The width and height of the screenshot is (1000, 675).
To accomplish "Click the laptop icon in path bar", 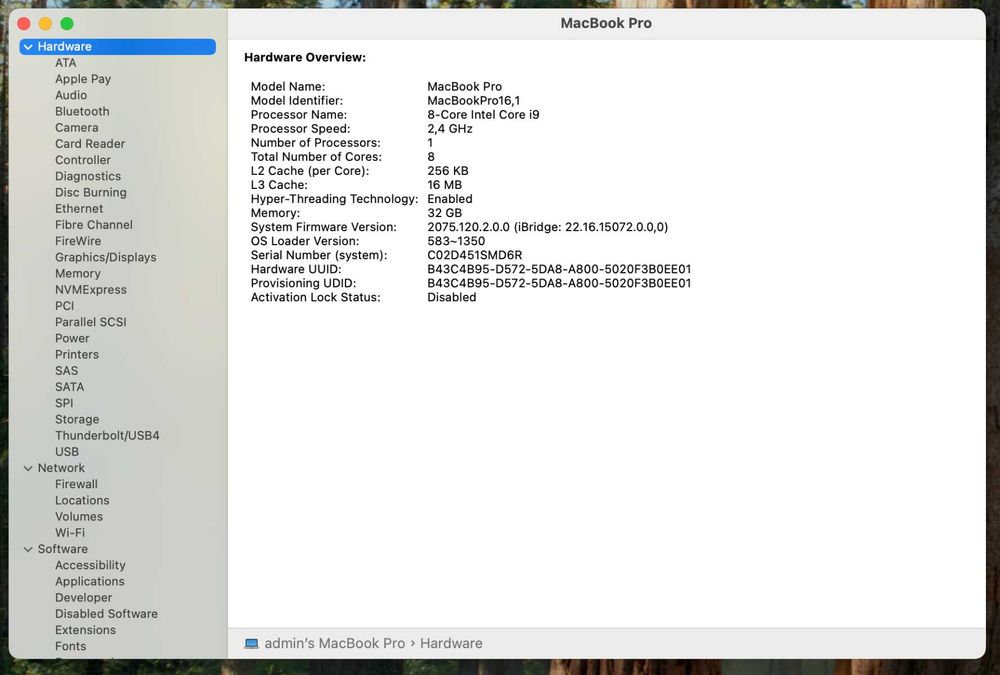I will (251, 643).
